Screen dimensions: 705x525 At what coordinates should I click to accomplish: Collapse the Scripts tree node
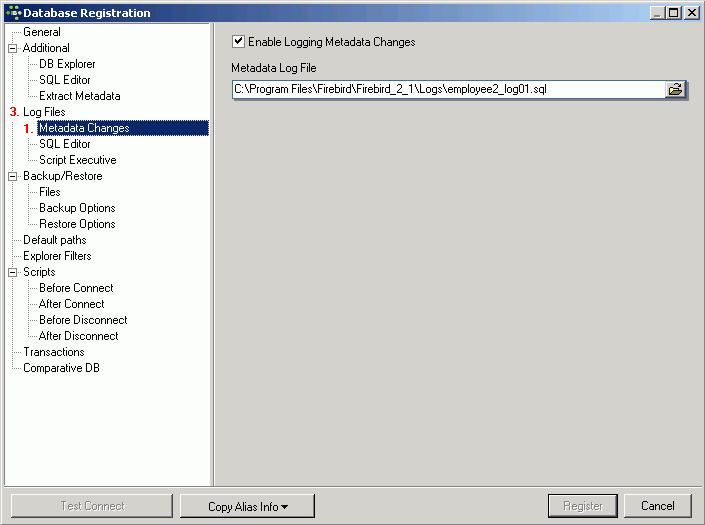(x=13, y=272)
